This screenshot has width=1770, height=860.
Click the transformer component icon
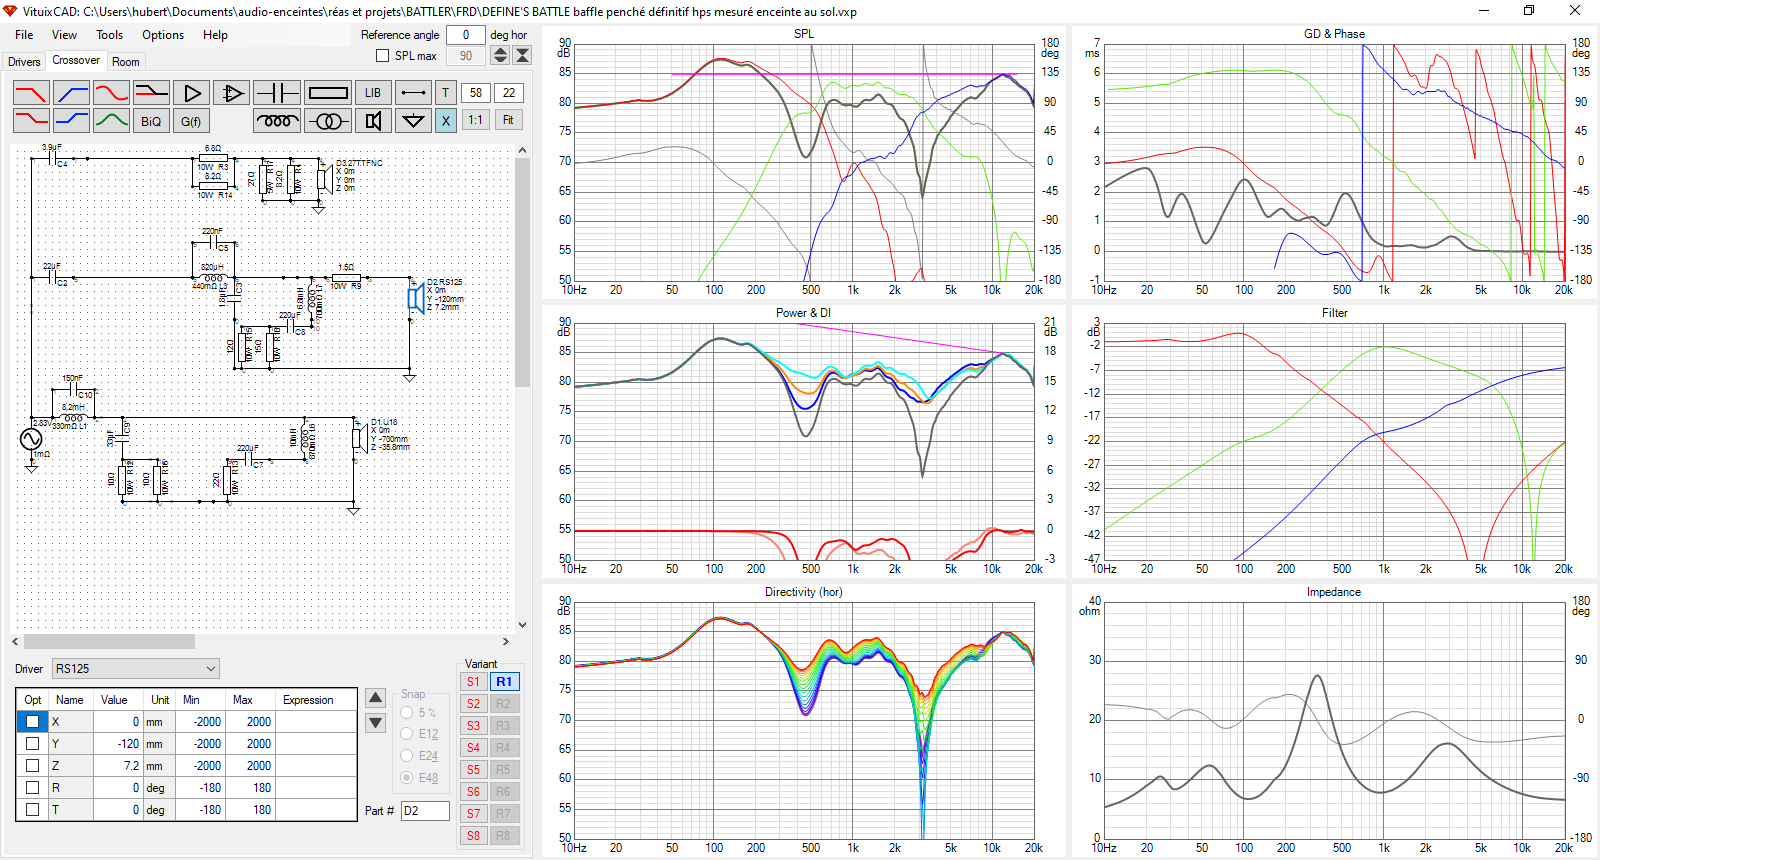click(x=328, y=121)
